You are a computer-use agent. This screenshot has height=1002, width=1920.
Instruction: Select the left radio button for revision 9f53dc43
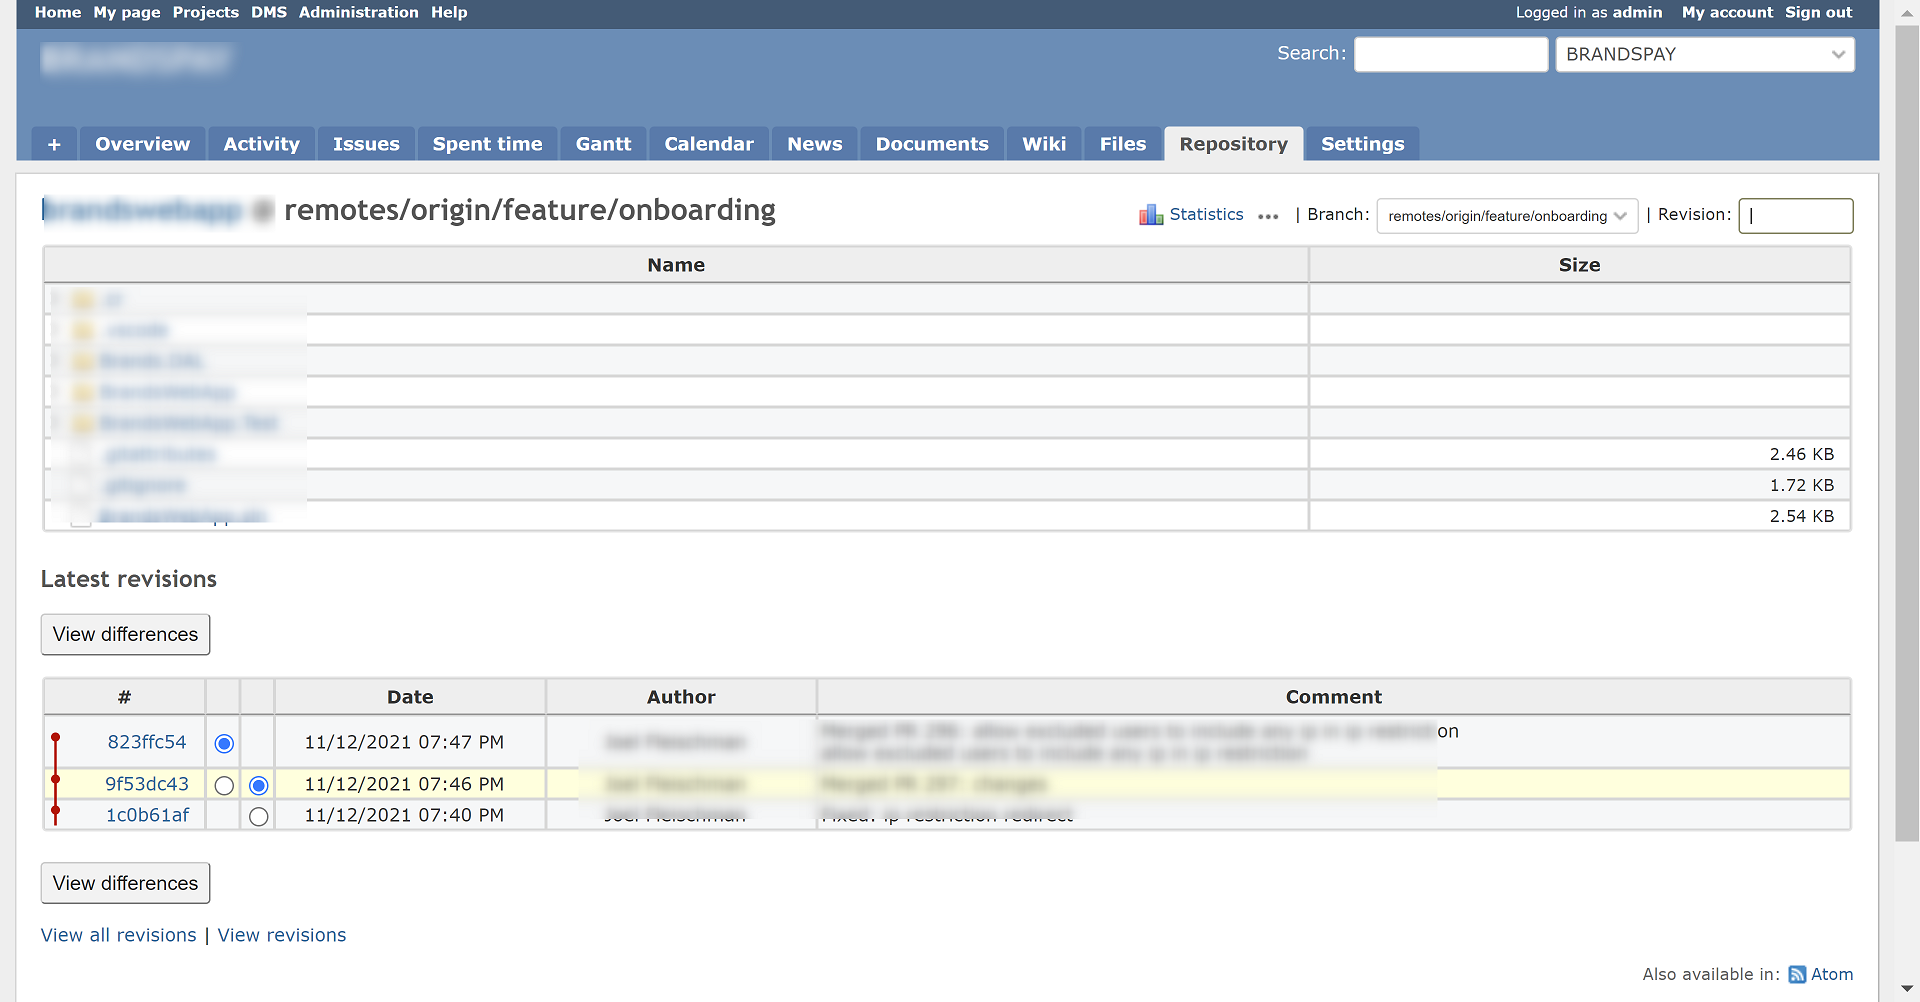pos(223,784)
